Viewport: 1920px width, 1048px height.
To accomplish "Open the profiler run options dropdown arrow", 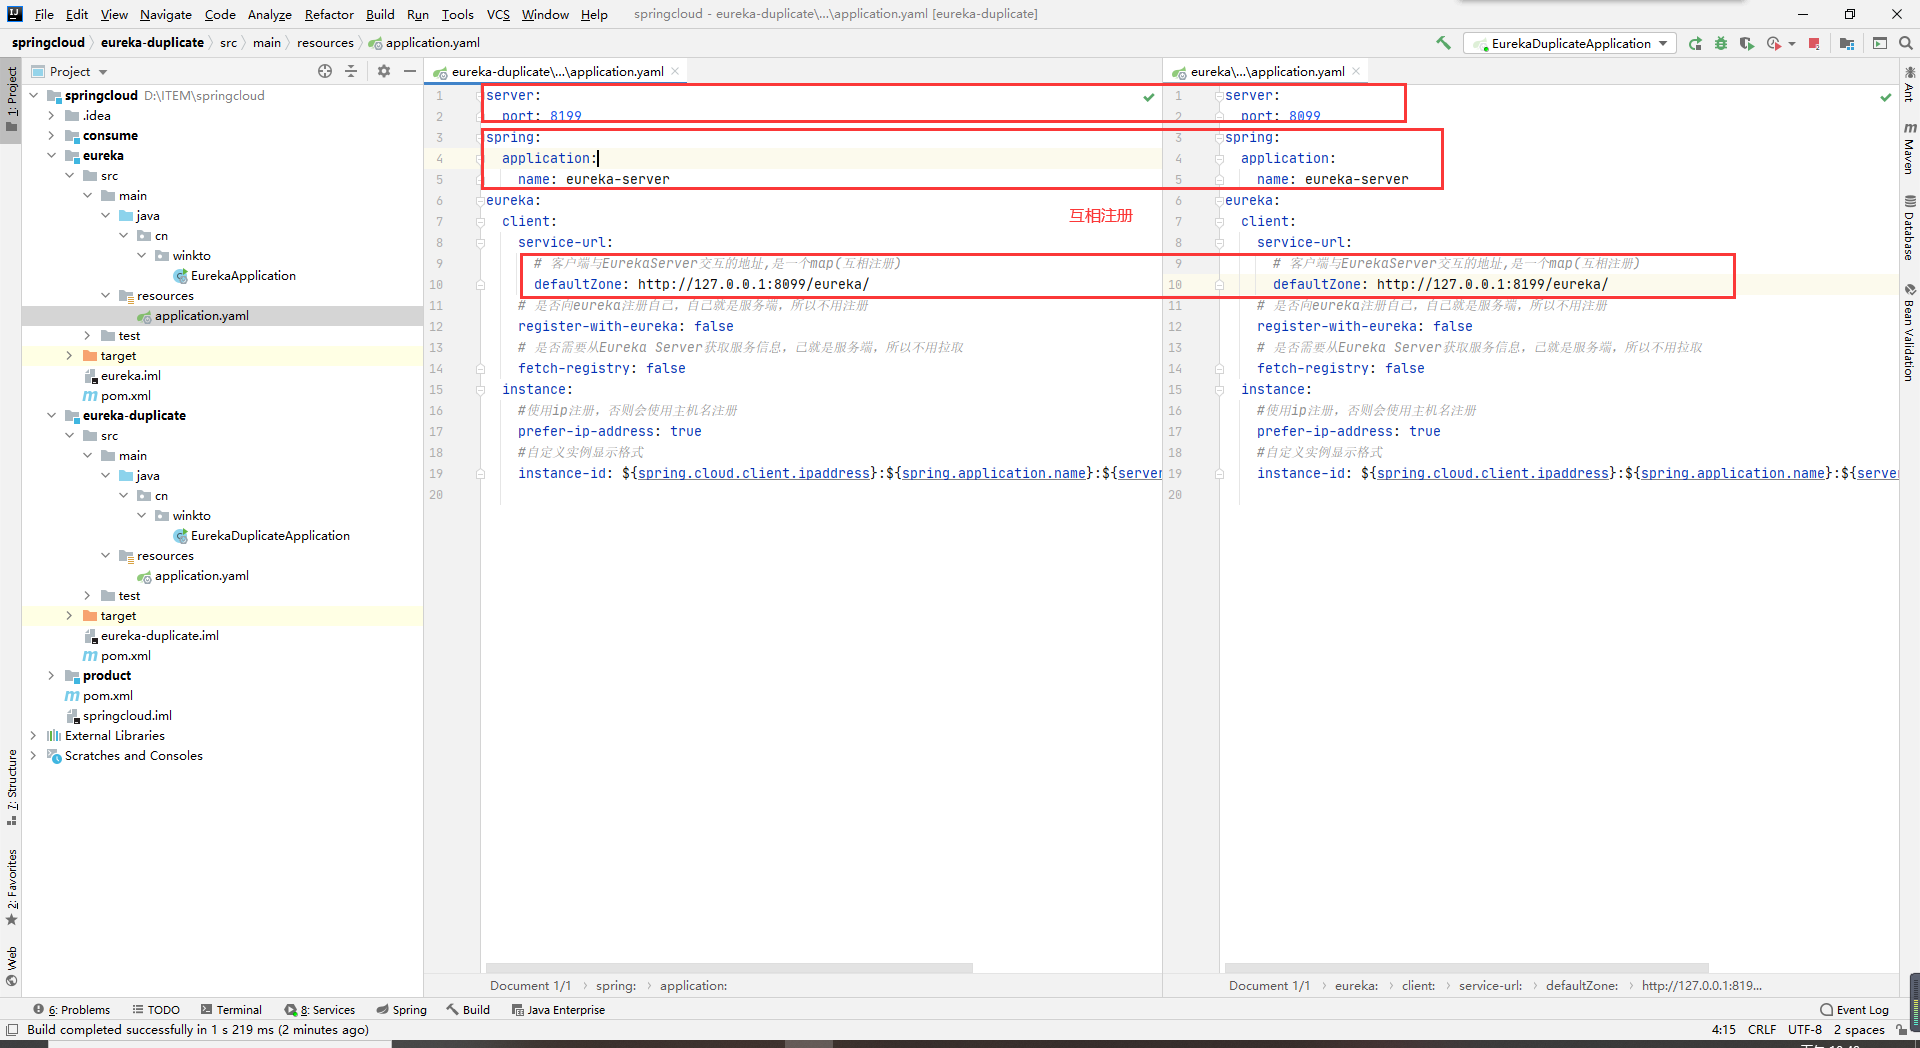I will 1792,43.
